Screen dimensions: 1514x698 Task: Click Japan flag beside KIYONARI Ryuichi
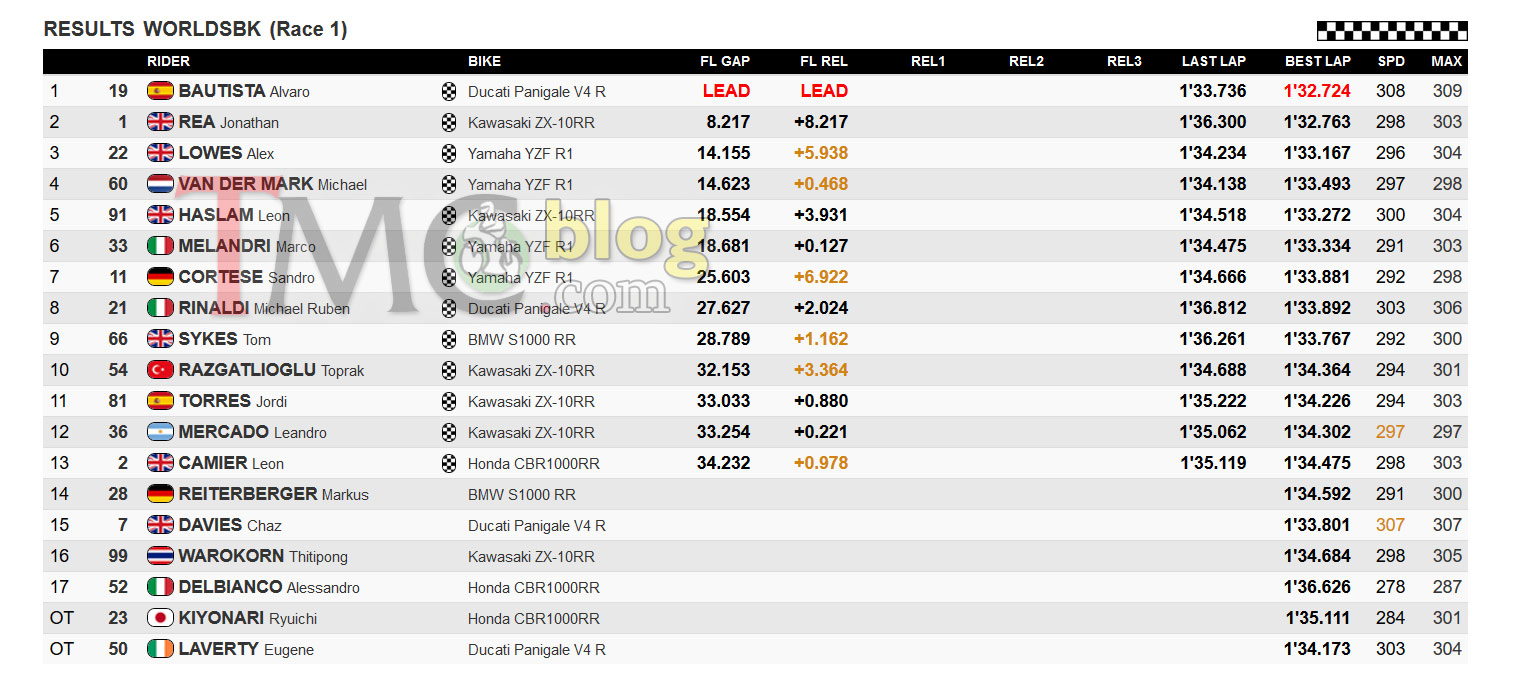160,618
